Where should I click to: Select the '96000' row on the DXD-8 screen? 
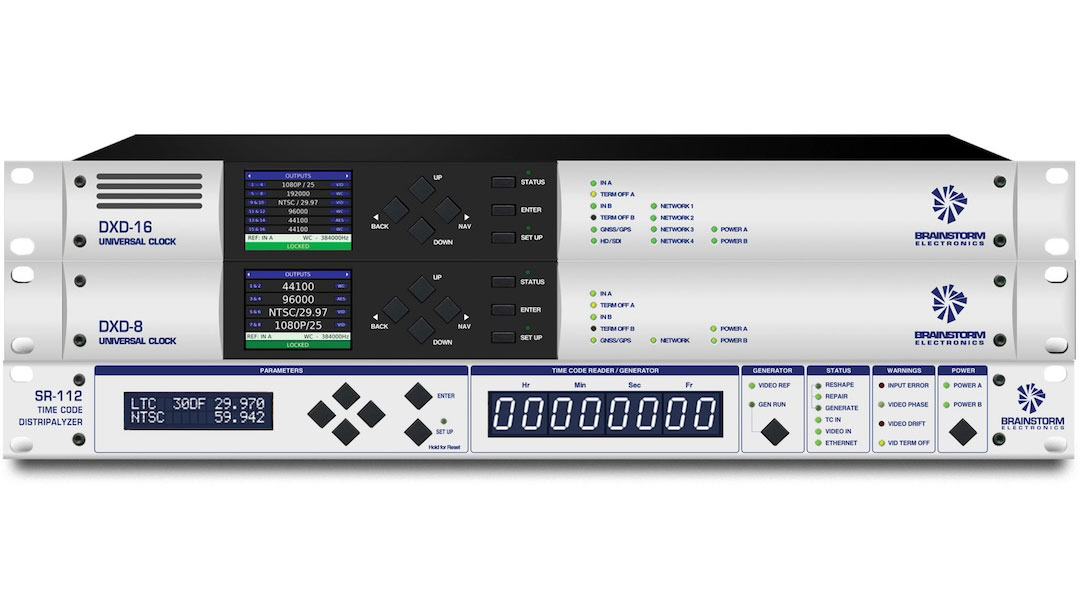tap(298, 300)
